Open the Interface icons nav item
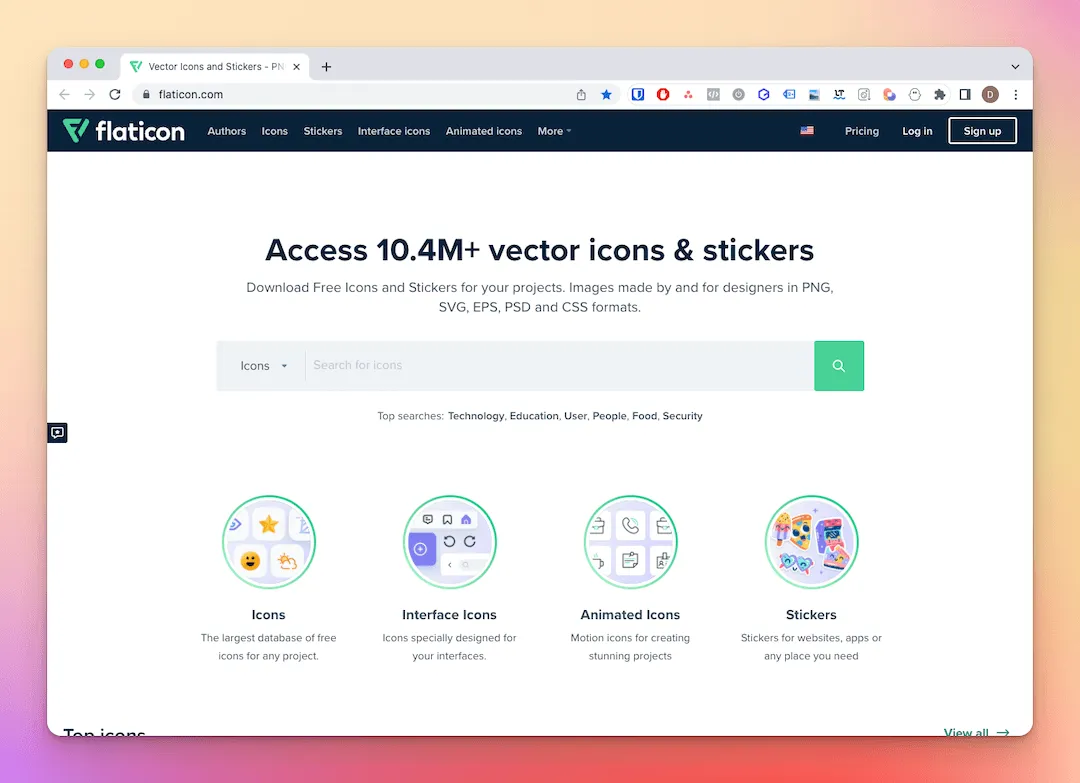1080x783 pixels. point(394,131)
